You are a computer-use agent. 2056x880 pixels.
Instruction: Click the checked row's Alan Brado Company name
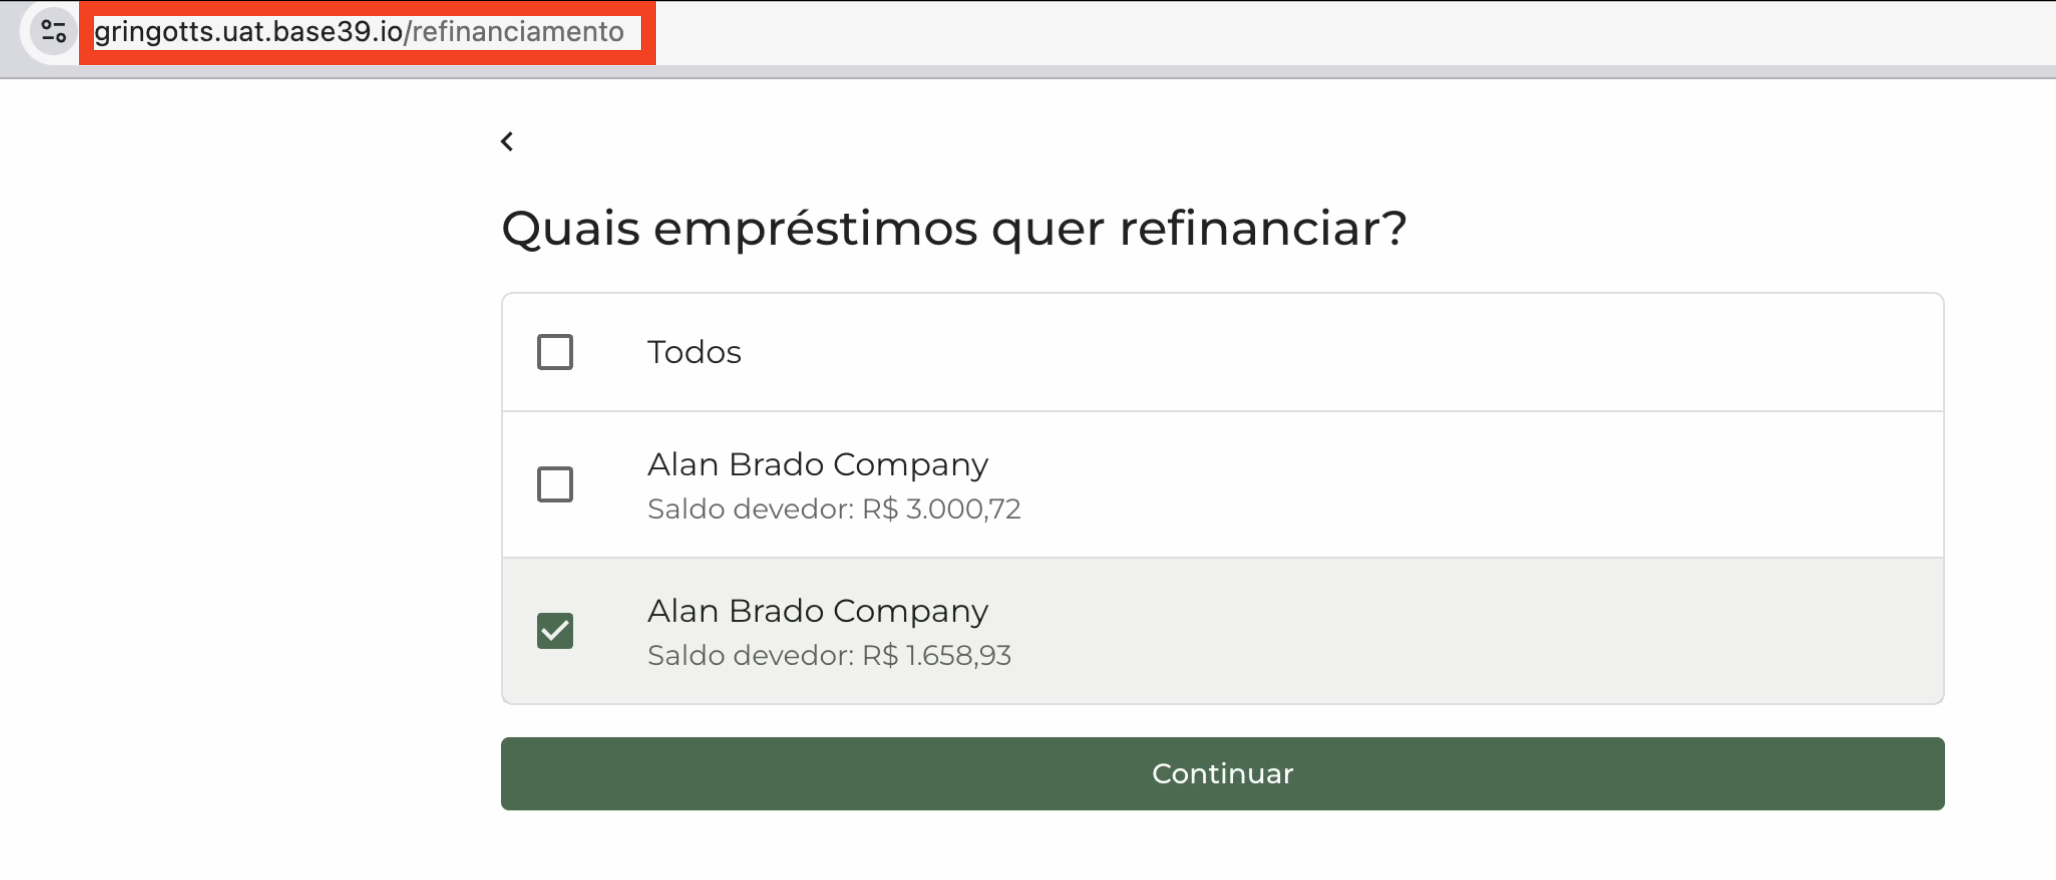click(817, 611)
